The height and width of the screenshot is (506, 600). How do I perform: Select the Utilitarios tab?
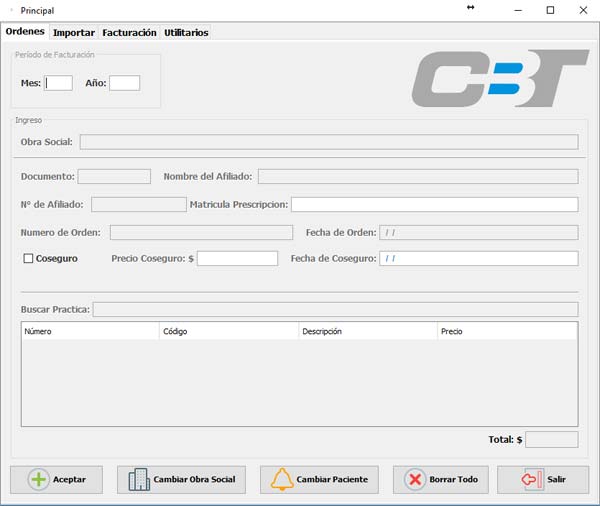pos(186,32)
